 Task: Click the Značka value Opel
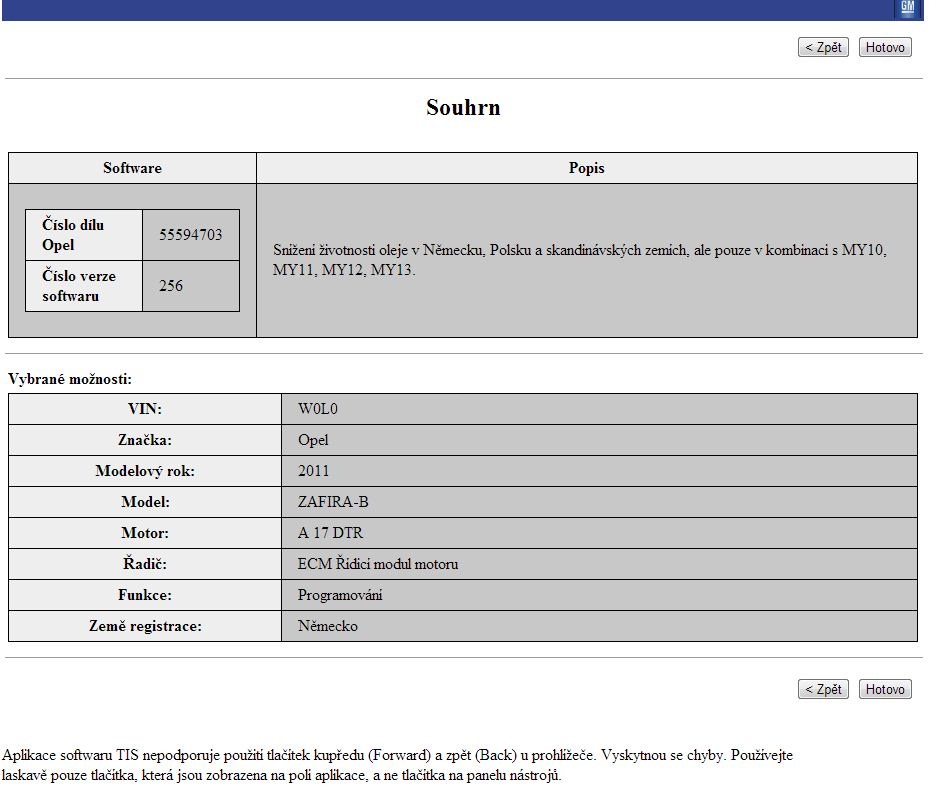[x=313, y=440]
